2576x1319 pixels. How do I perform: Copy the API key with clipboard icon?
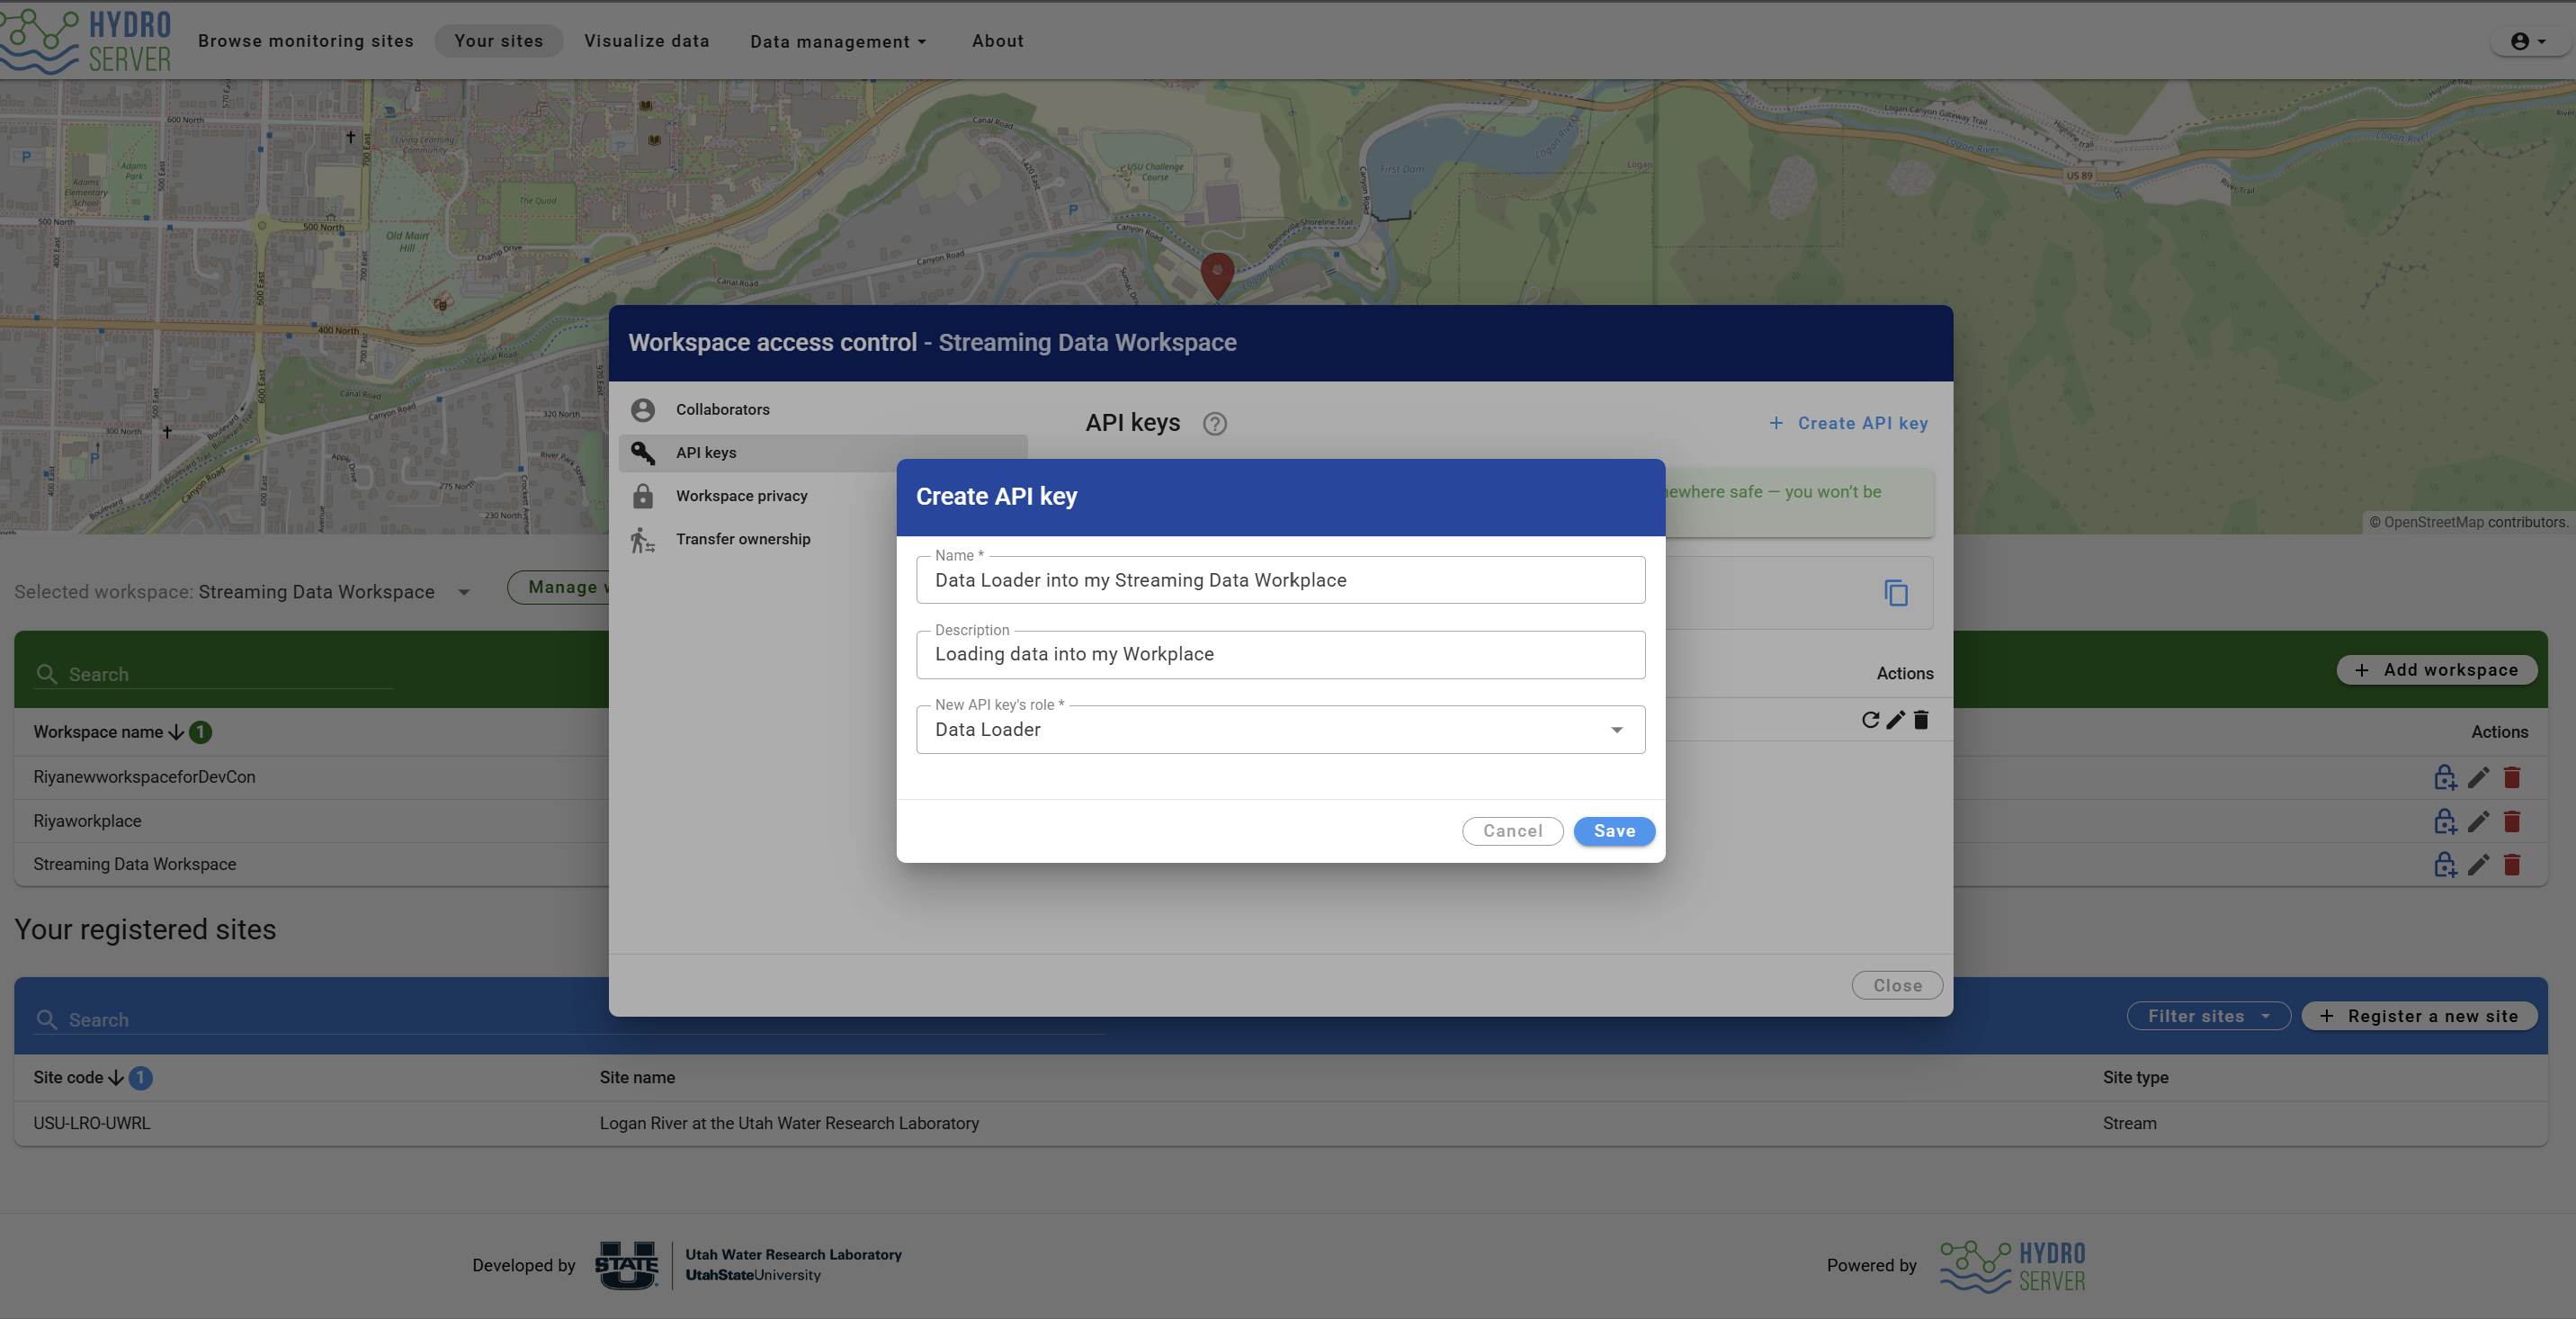tap(1896, 593)
